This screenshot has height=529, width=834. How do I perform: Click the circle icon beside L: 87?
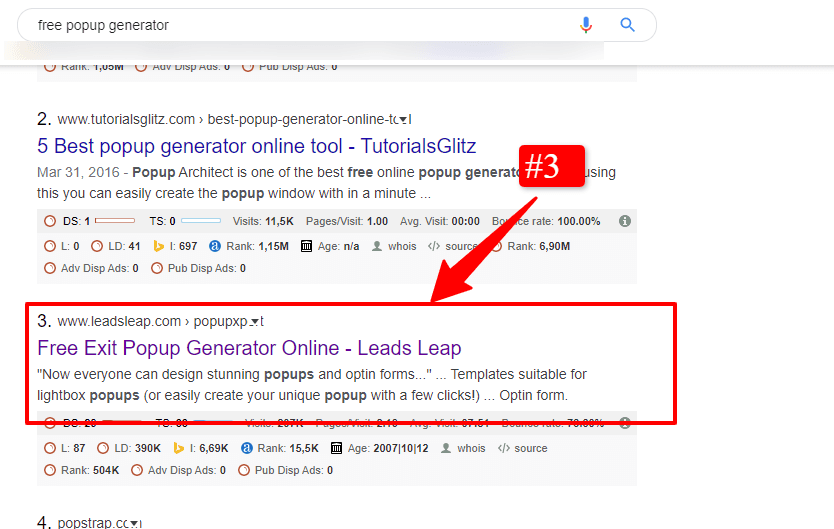click(x=50, y=448)
